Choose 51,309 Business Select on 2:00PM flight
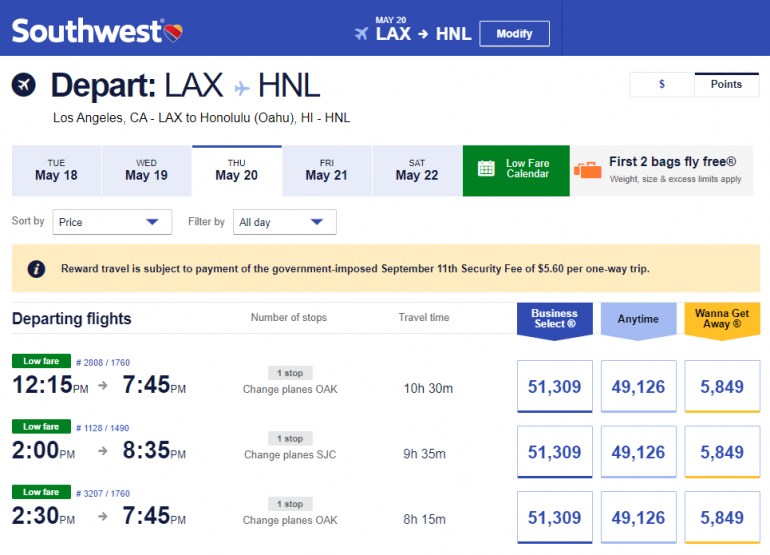Viewport: 770px width, 555px height. tap(554, 452)
